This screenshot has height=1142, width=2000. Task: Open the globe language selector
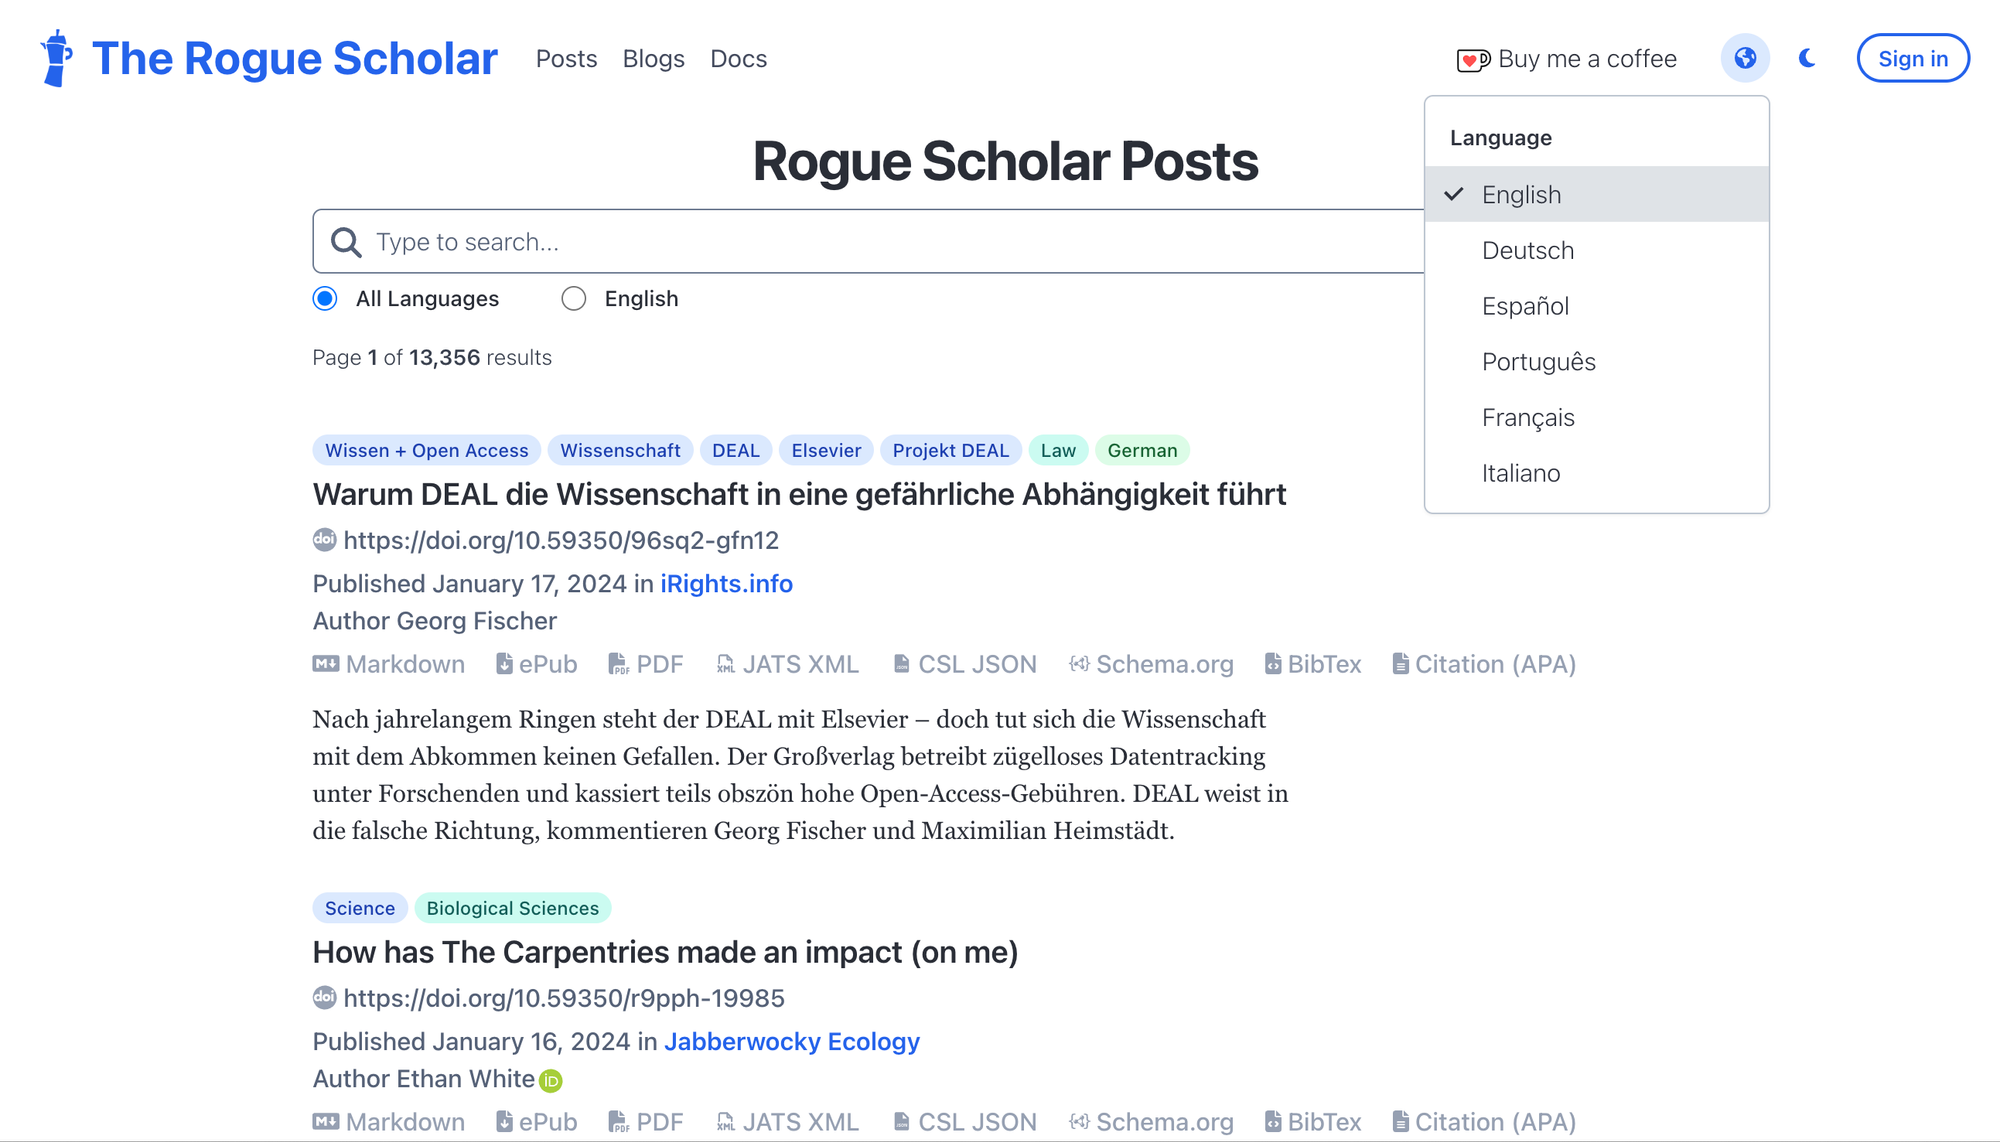tap(1745, 58)
